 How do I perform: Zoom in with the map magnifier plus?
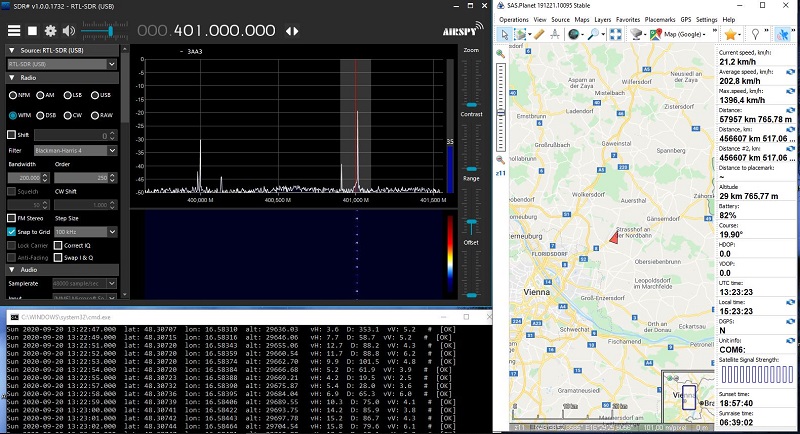click(x=501, y=54)
